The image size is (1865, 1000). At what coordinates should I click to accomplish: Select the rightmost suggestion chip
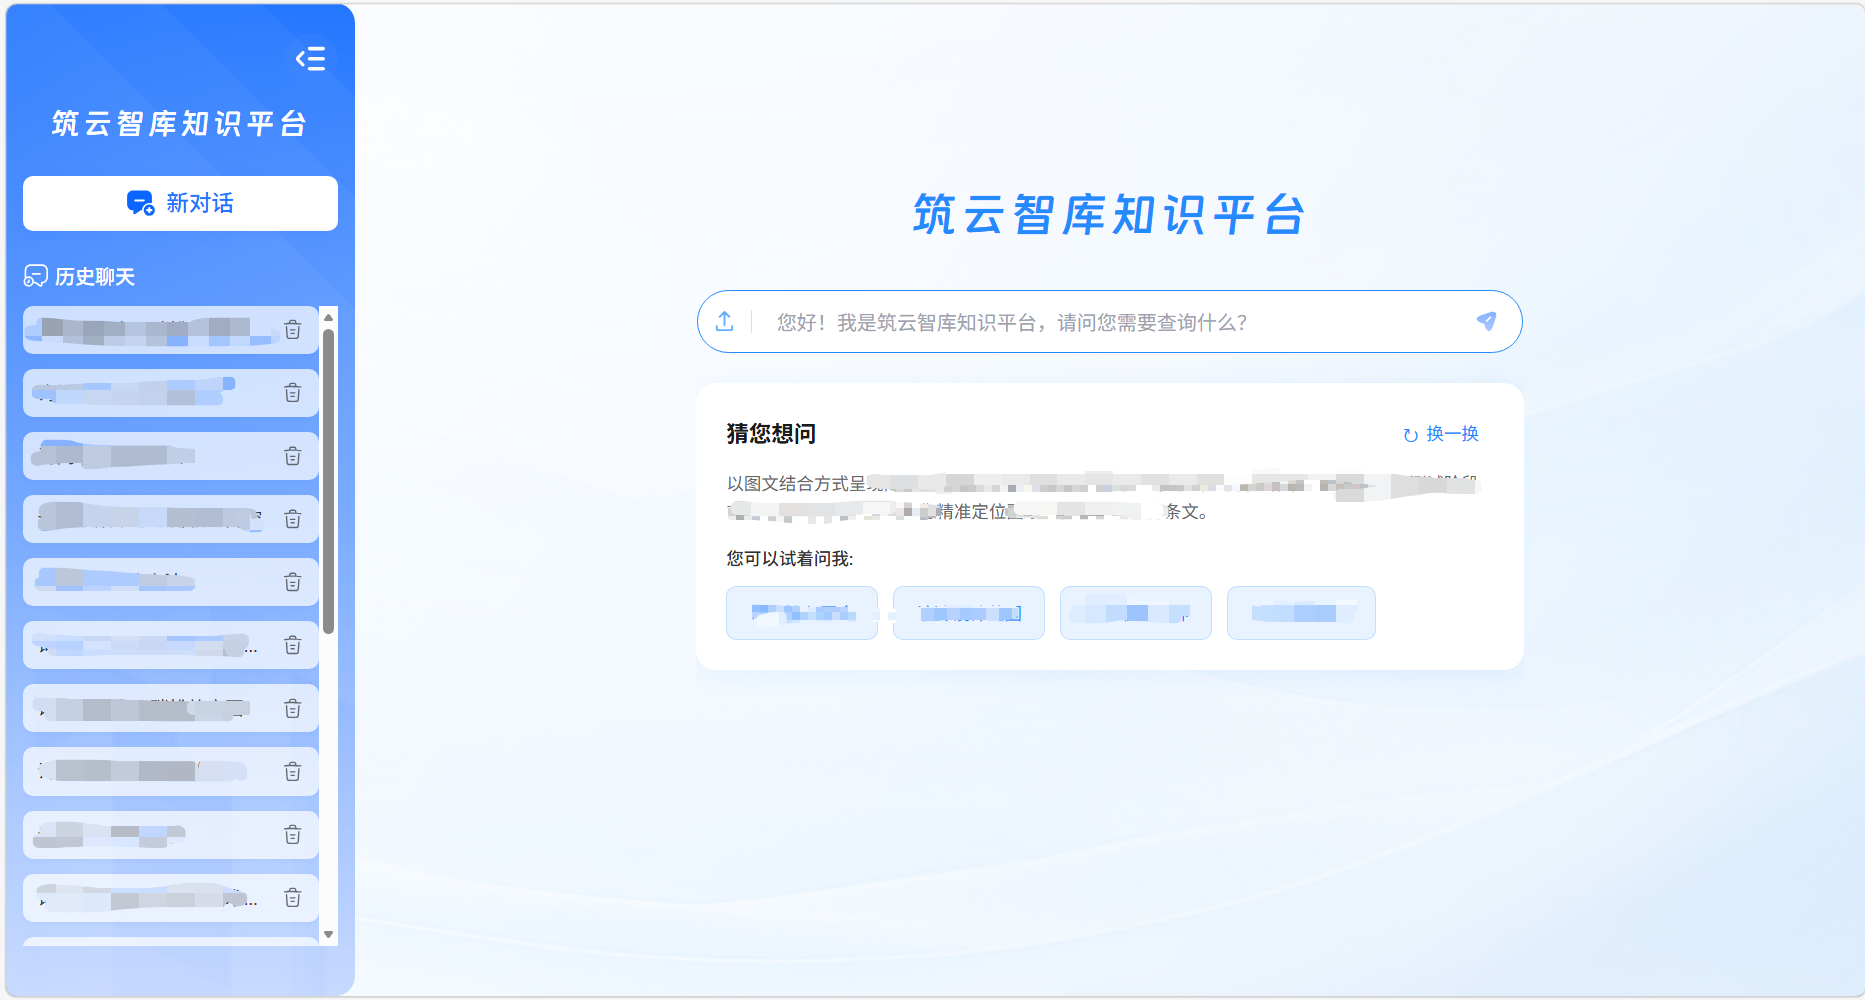1301,612
